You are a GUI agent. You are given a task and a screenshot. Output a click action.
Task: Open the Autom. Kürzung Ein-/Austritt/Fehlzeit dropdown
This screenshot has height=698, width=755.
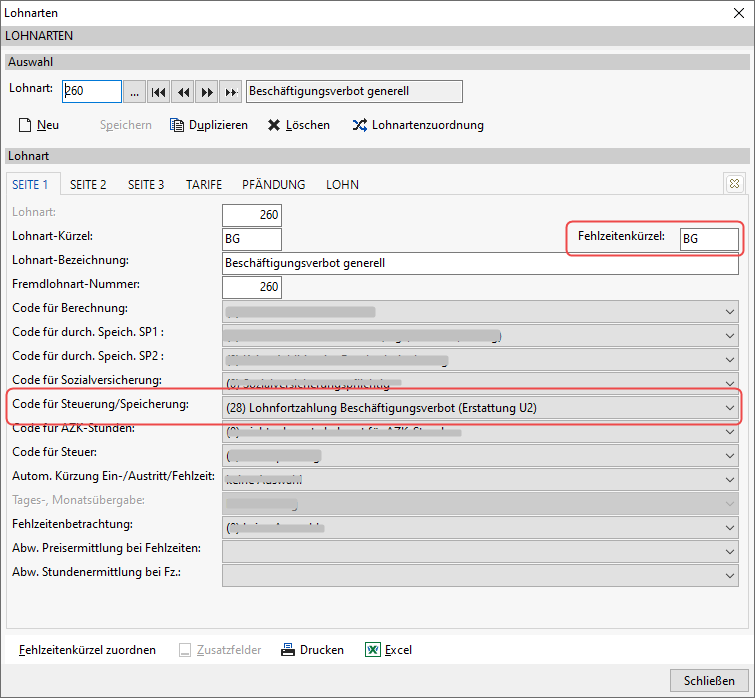pyautogui.click(x=480, y=480)
